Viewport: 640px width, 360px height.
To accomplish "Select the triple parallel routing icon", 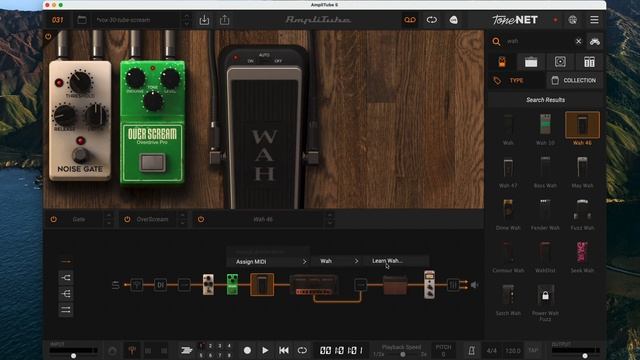I will (x=66, y=310).
